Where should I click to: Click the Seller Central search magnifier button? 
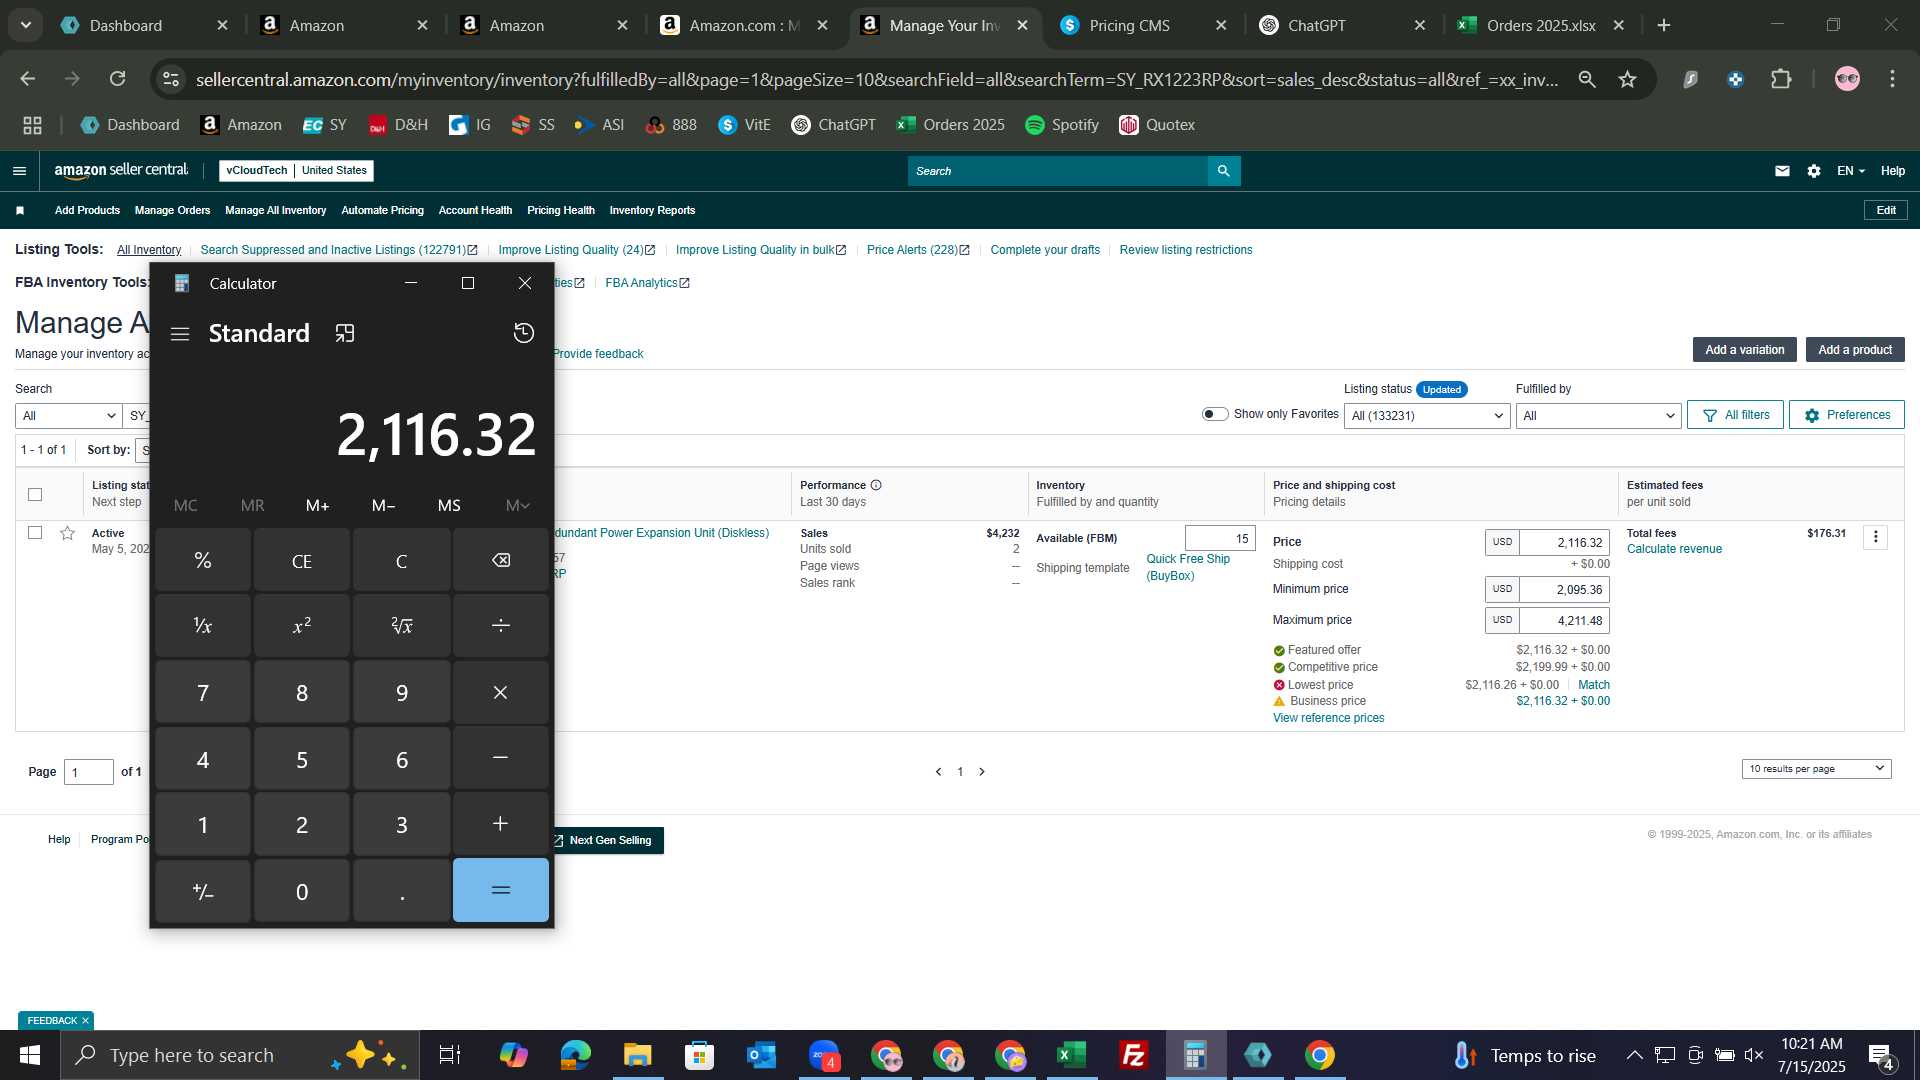1223,171
